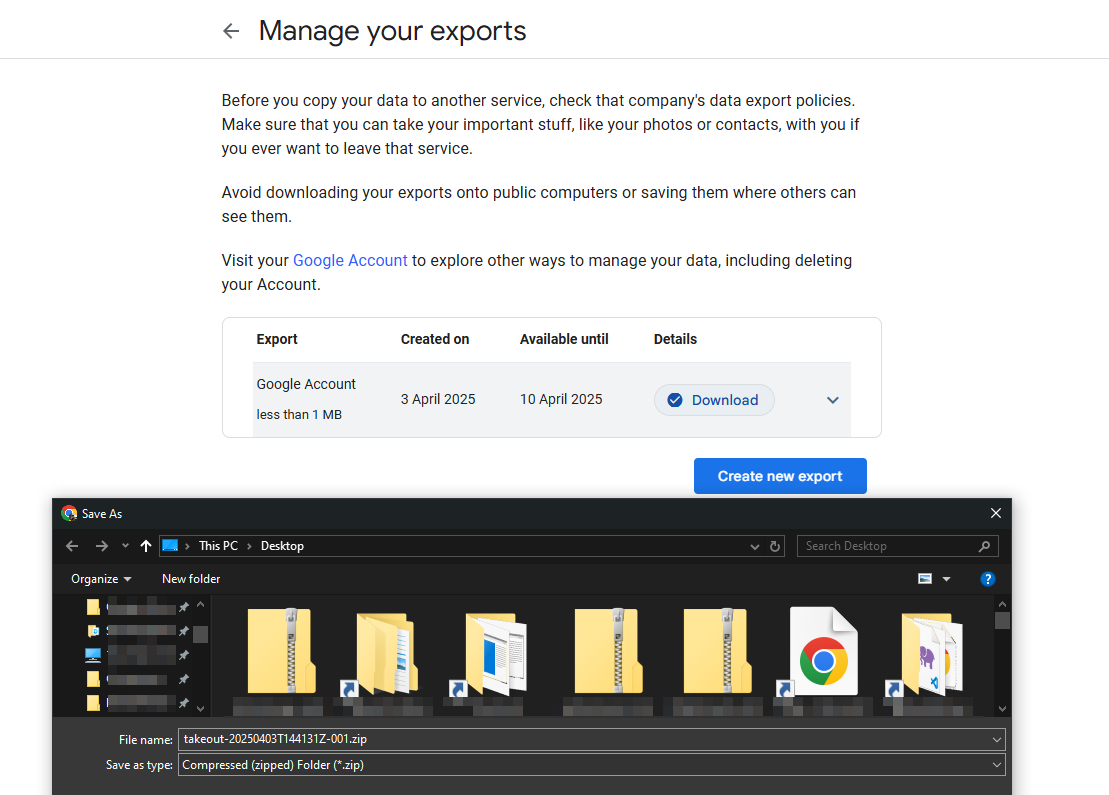The width and height of the screenshot is (1109, 795).
Task: Open help with the blue question mark
Action: [987, 579]
